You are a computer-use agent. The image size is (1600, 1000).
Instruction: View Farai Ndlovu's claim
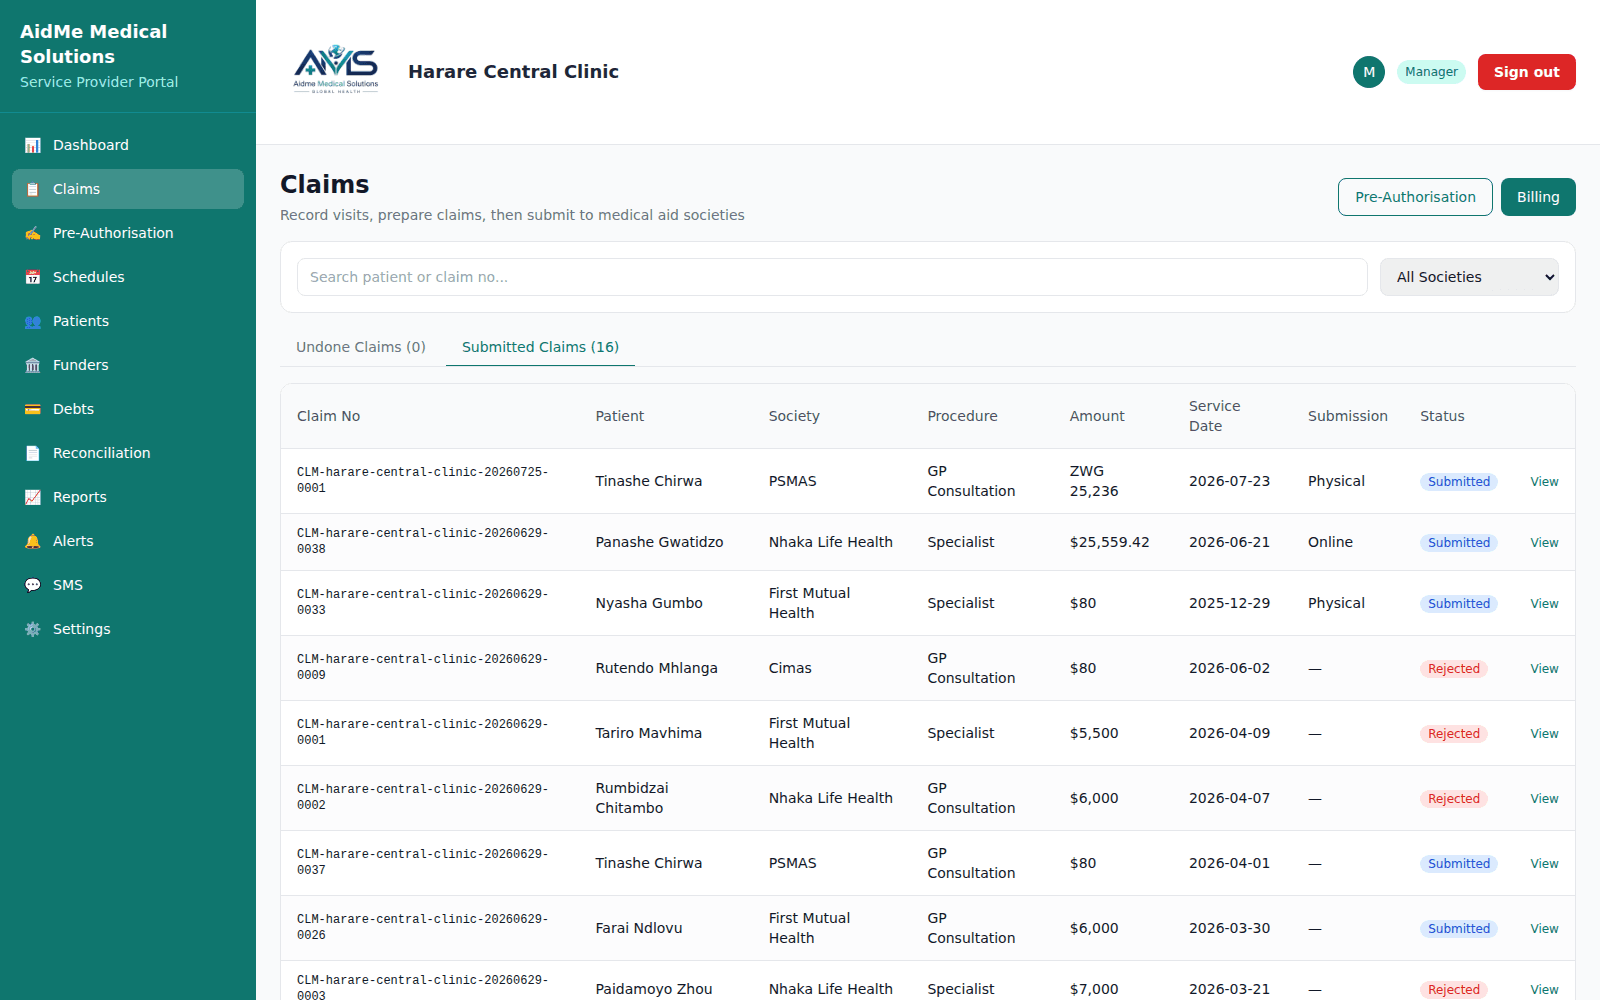point(1544,928)
